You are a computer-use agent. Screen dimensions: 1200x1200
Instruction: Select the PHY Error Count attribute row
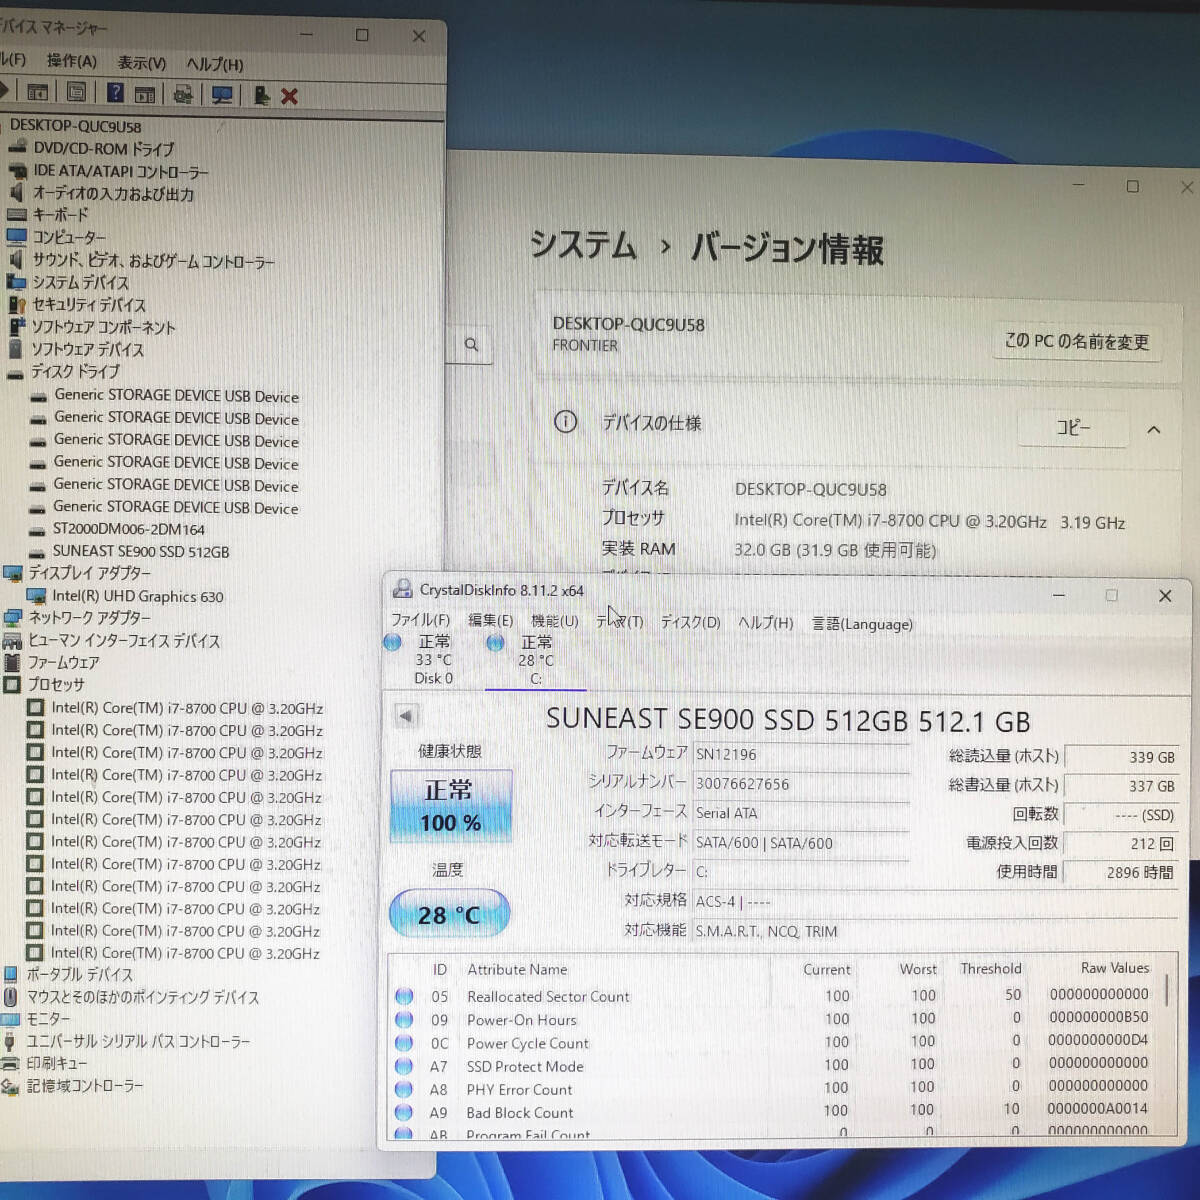[776, 1089]
